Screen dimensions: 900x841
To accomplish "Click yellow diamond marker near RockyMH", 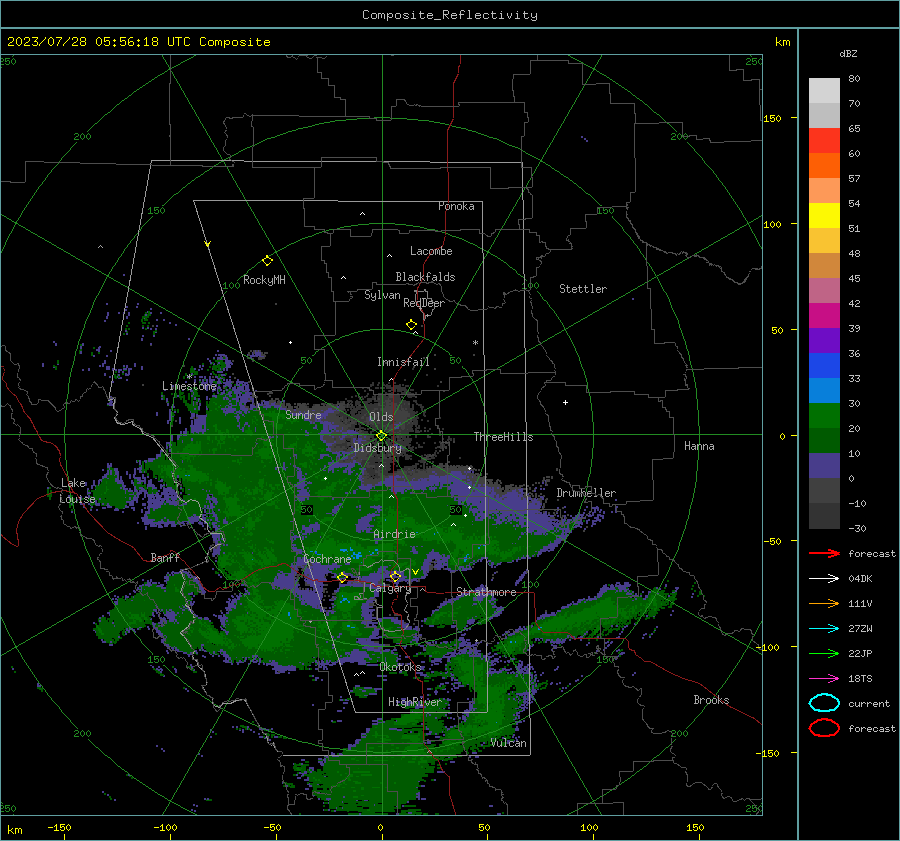I will tap(267, 261).
